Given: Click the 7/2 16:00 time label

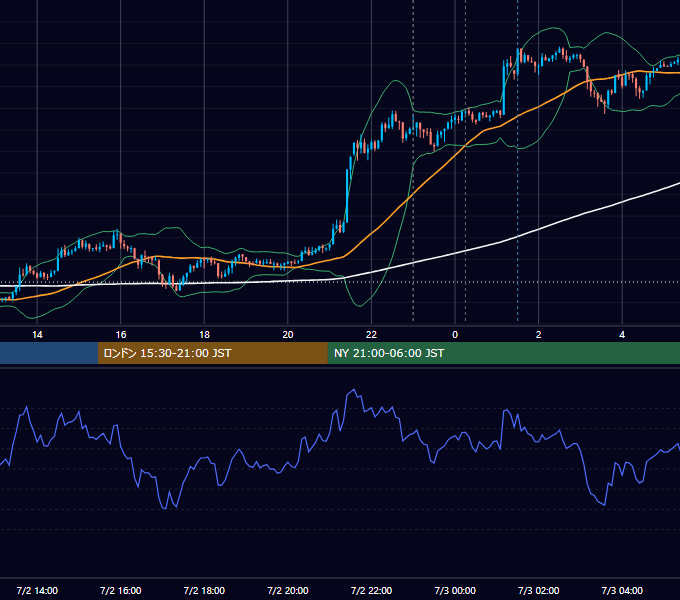Looking at the screenshot, I should pos(121,590).
